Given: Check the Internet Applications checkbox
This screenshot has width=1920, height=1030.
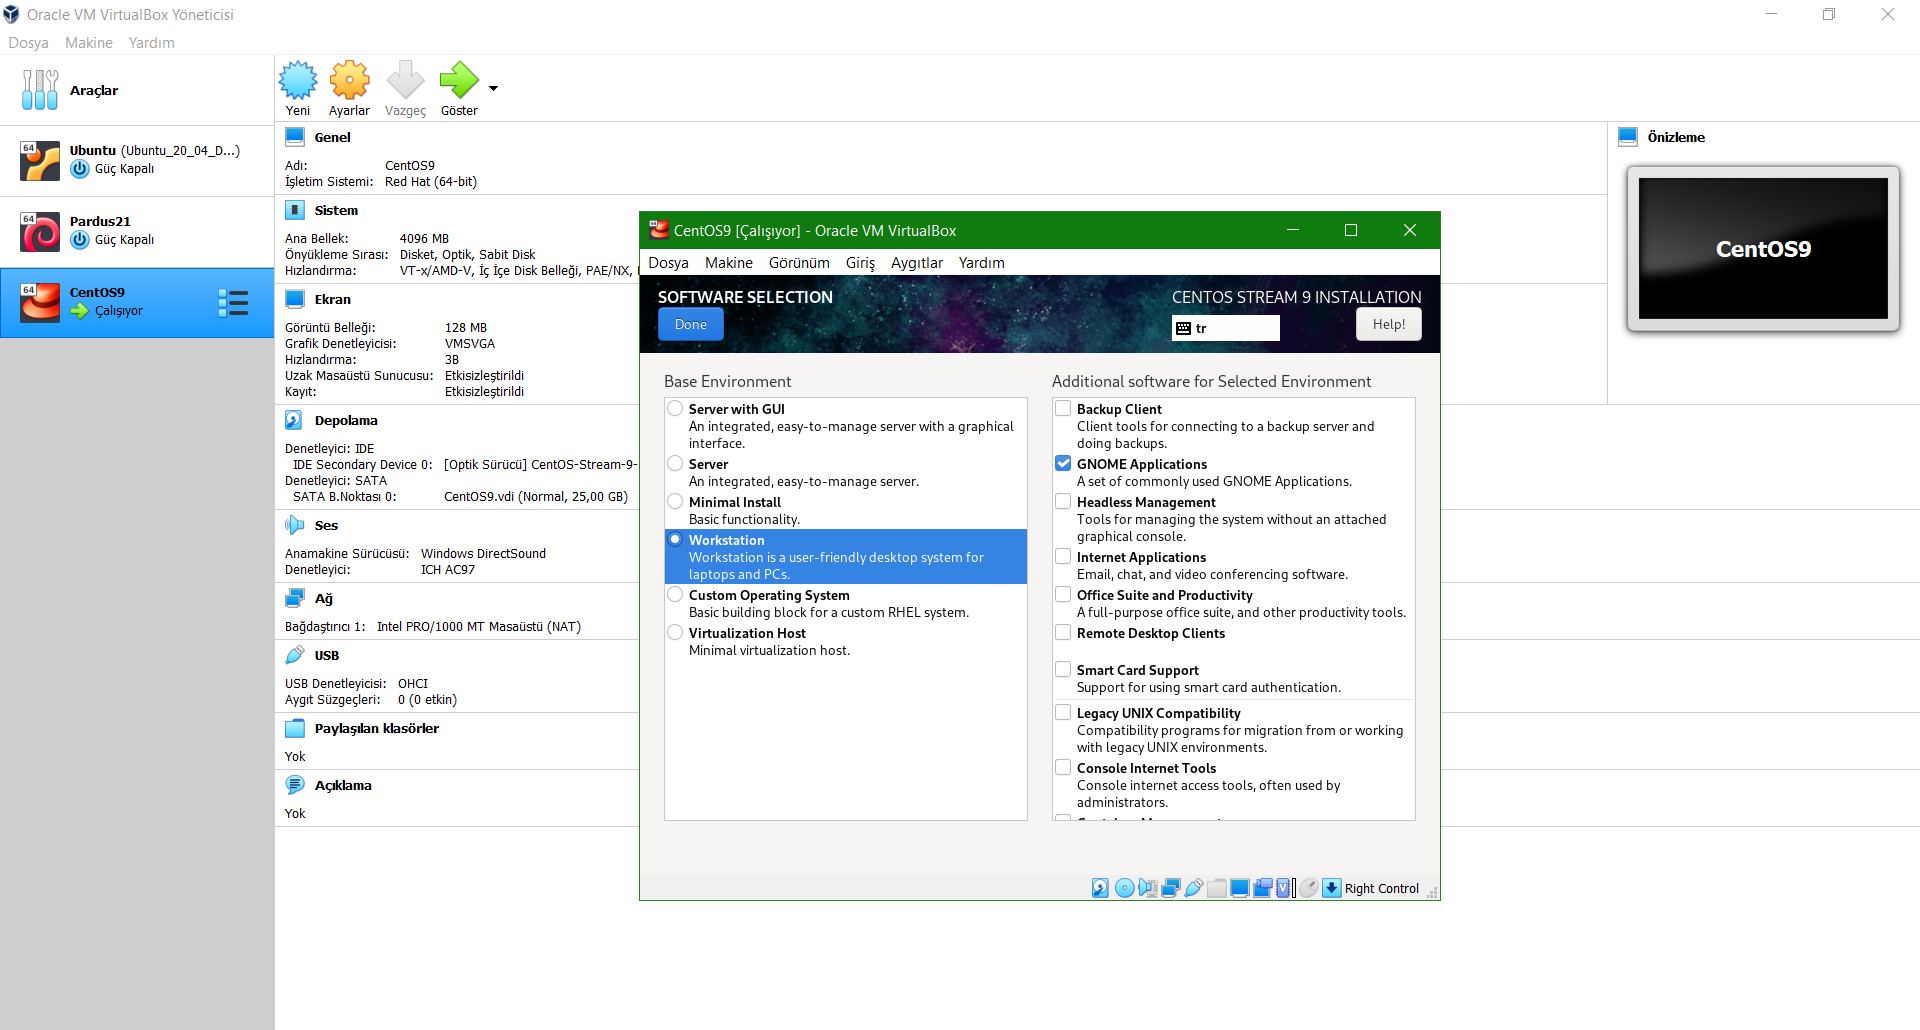Looking at the screenshot, I should tap(1063, 556).
